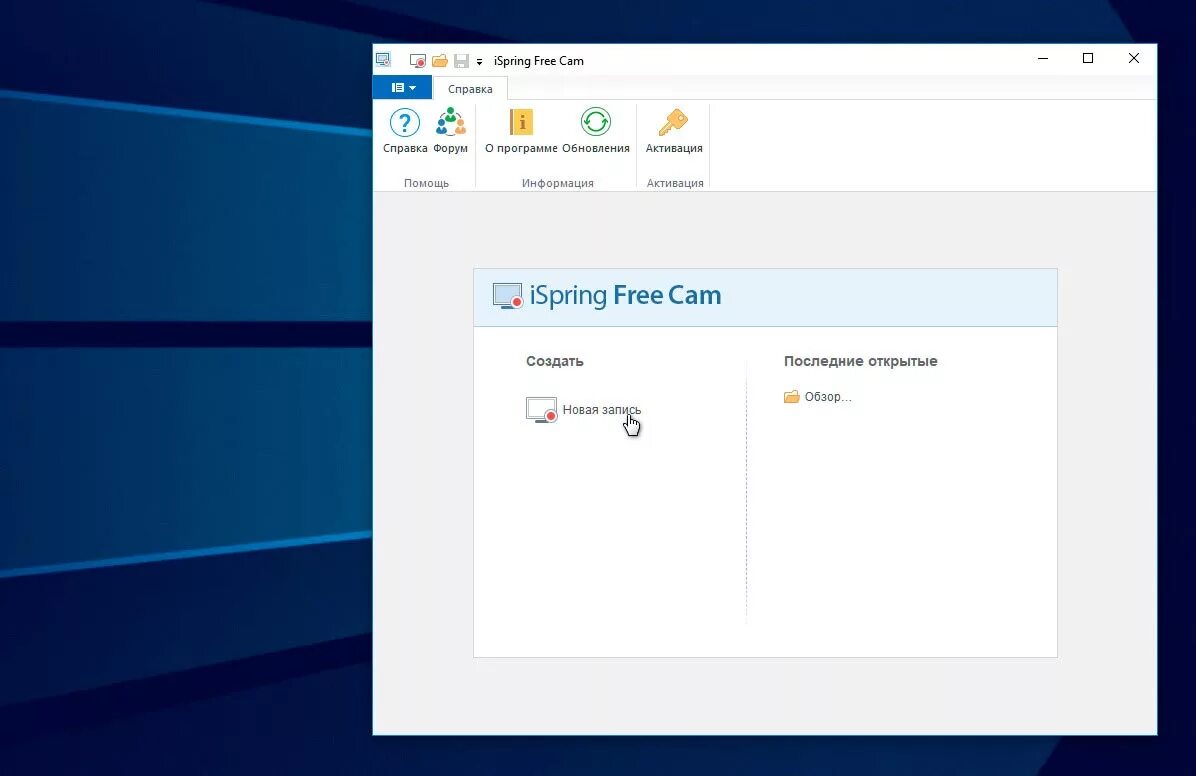Minimize the iSpring Free Cam window
This screenshot has height=776, width=1196.
1043,59
